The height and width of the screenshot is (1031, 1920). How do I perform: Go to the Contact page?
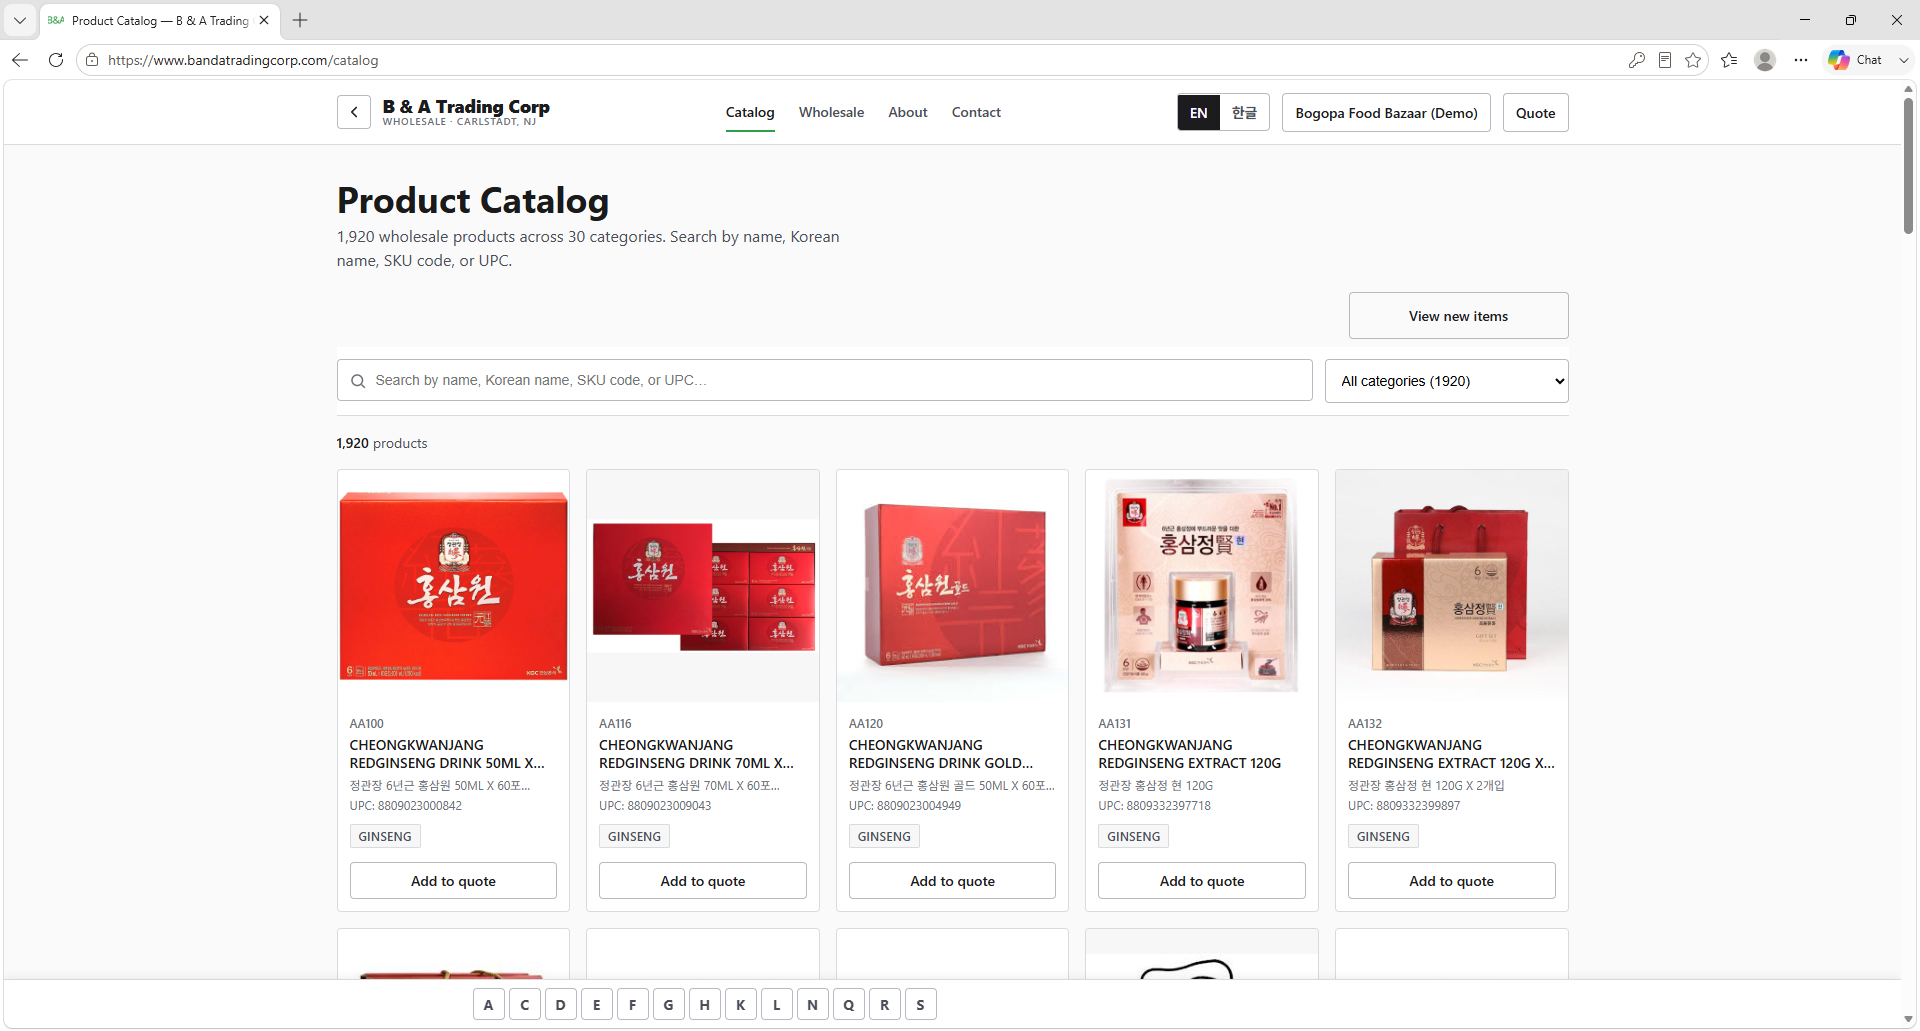[976, 112]
